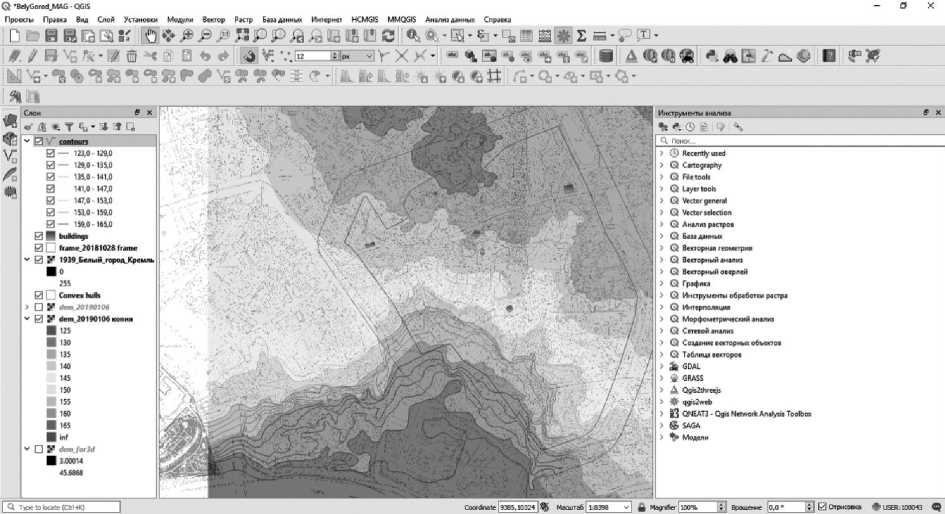The image size is (945, 514).
Task: Select the Identify Features tool
Action: coord(413,36)
